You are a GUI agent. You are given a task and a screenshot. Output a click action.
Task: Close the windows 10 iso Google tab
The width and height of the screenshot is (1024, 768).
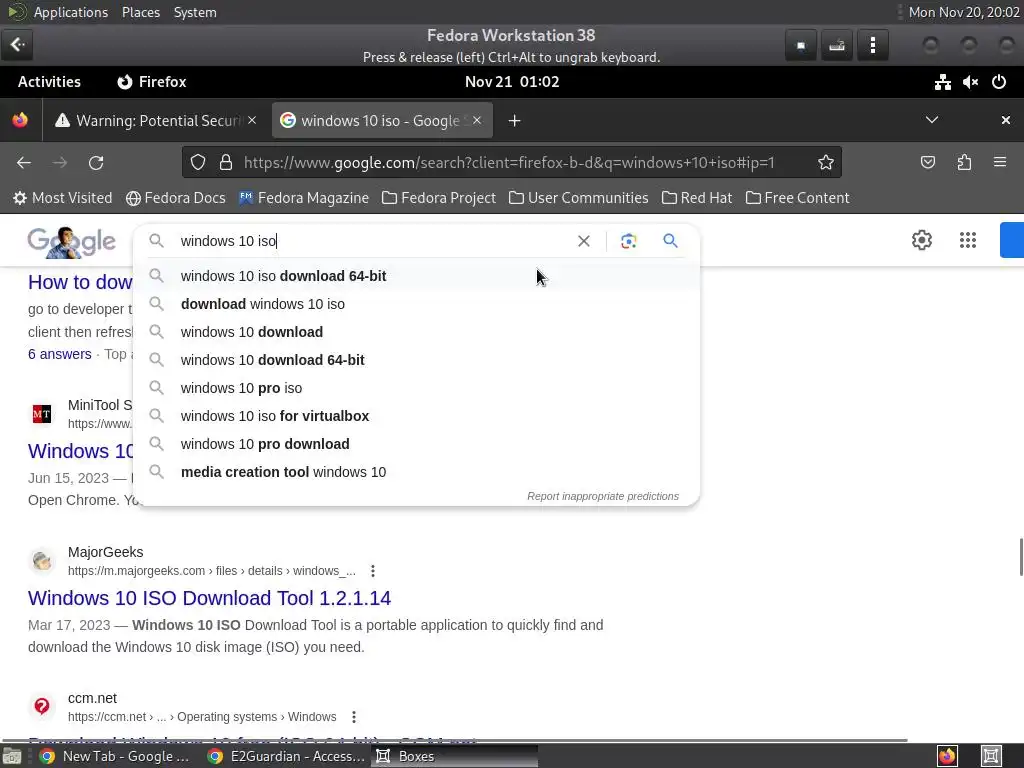477,121
